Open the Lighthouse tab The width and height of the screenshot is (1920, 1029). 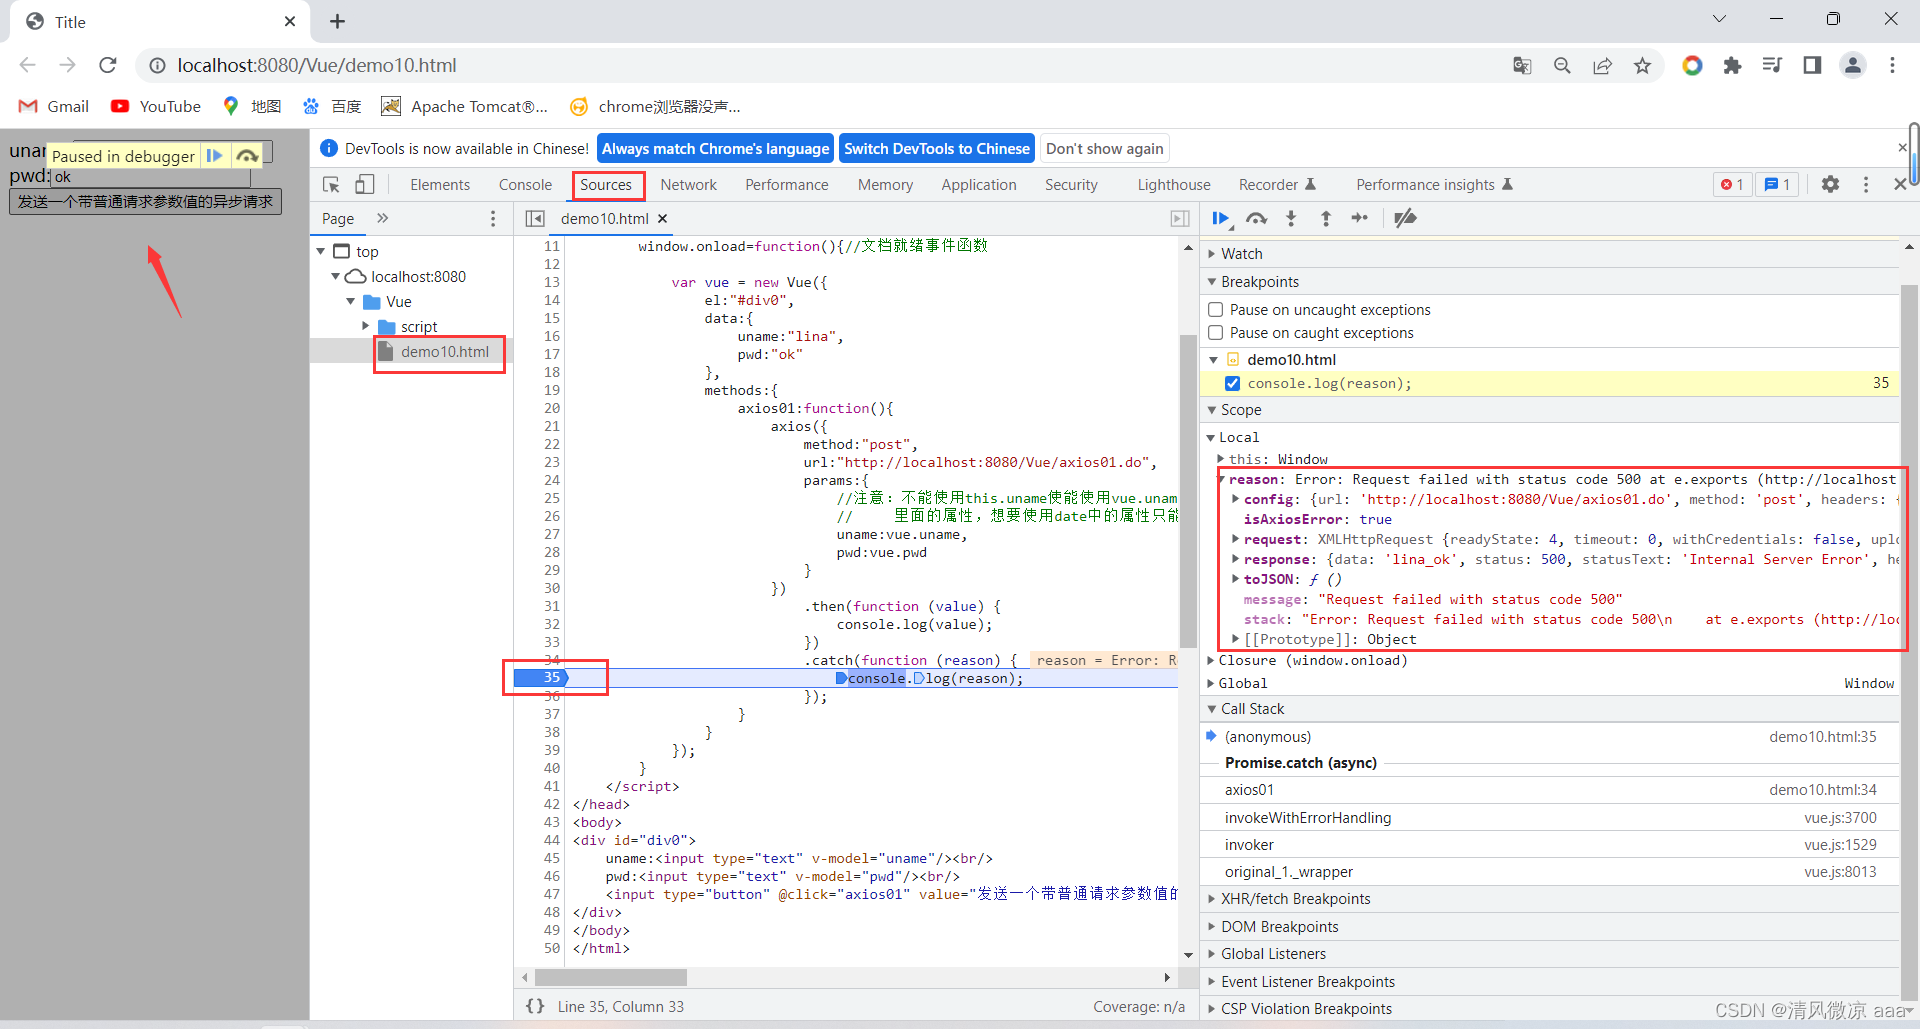(x=1174, y=185)
